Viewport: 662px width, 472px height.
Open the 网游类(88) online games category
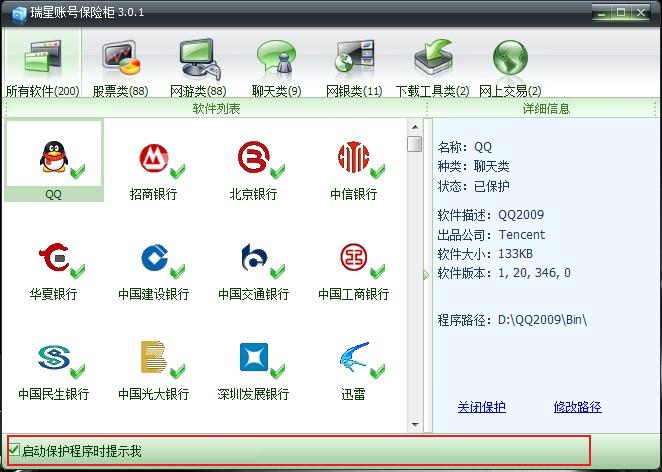(198, 69)
